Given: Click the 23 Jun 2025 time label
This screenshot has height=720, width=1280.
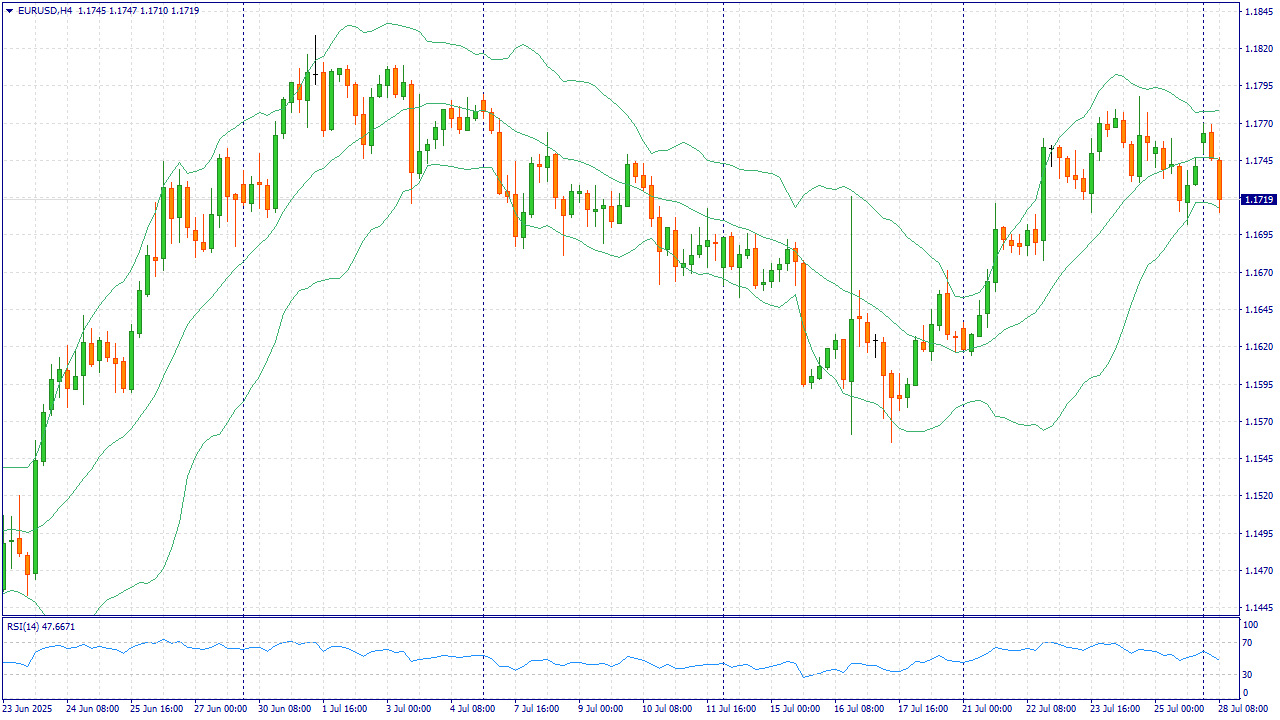Looking at the screenshot, I should [29, 708].
